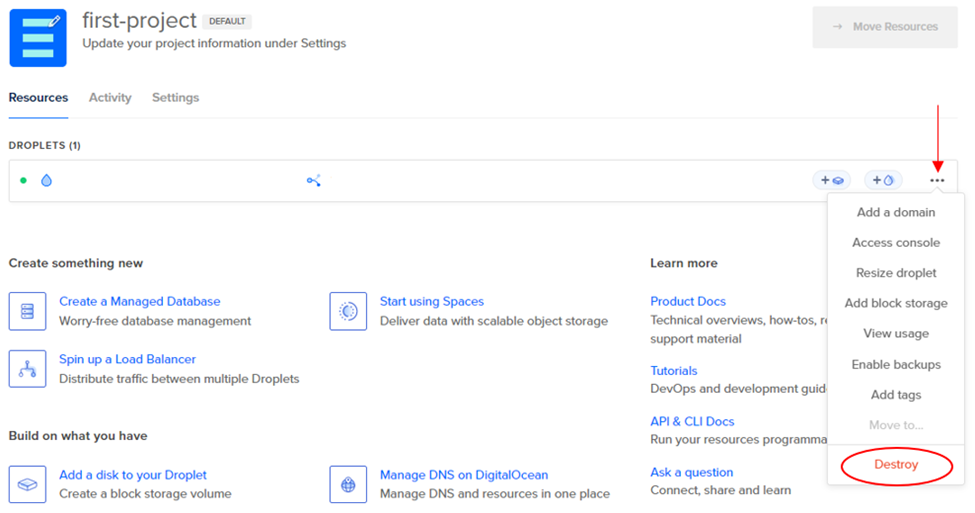975x513 pixels.
Task: Click the first-project title text
Action: (x=139, y=21)
